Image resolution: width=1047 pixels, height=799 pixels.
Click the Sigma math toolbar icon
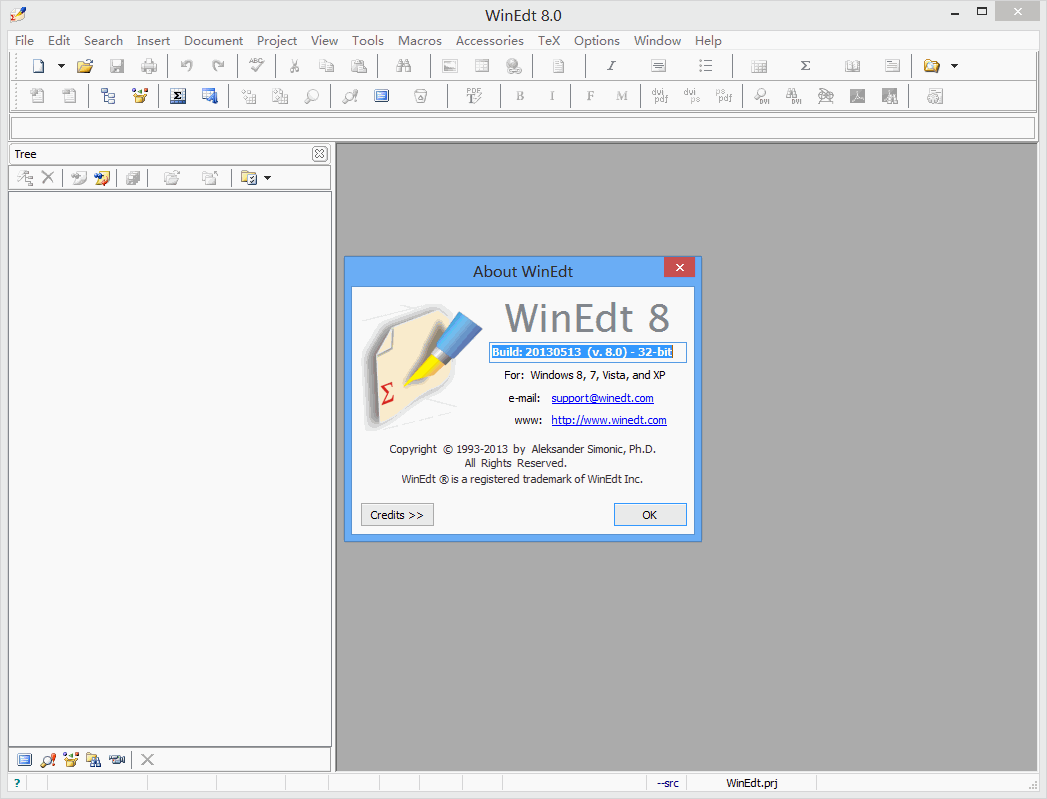click(x=805, y=66)
